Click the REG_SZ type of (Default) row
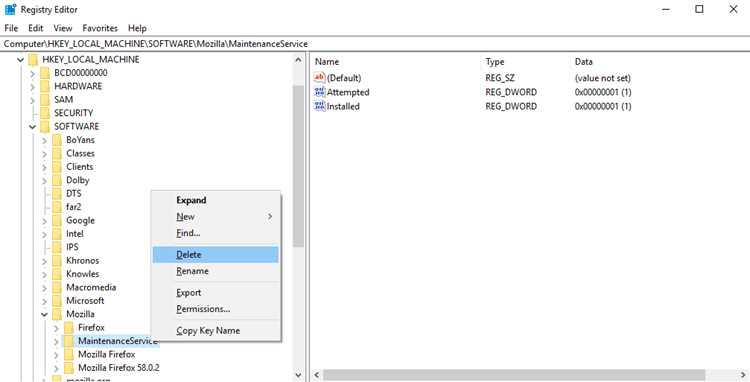This screenshot has height=382, width=750. 500,77
